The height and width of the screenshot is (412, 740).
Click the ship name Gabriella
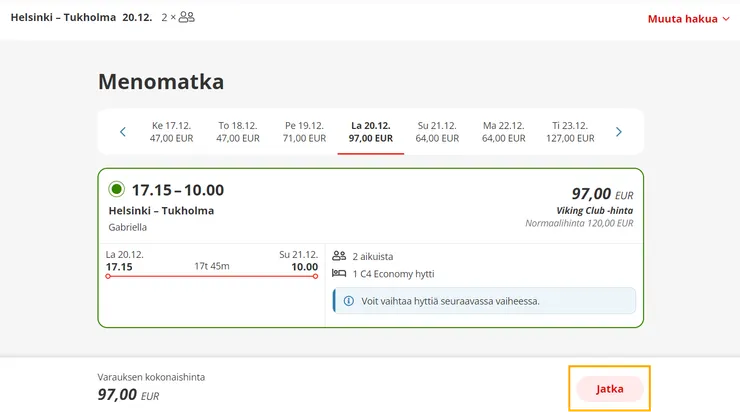127,227
